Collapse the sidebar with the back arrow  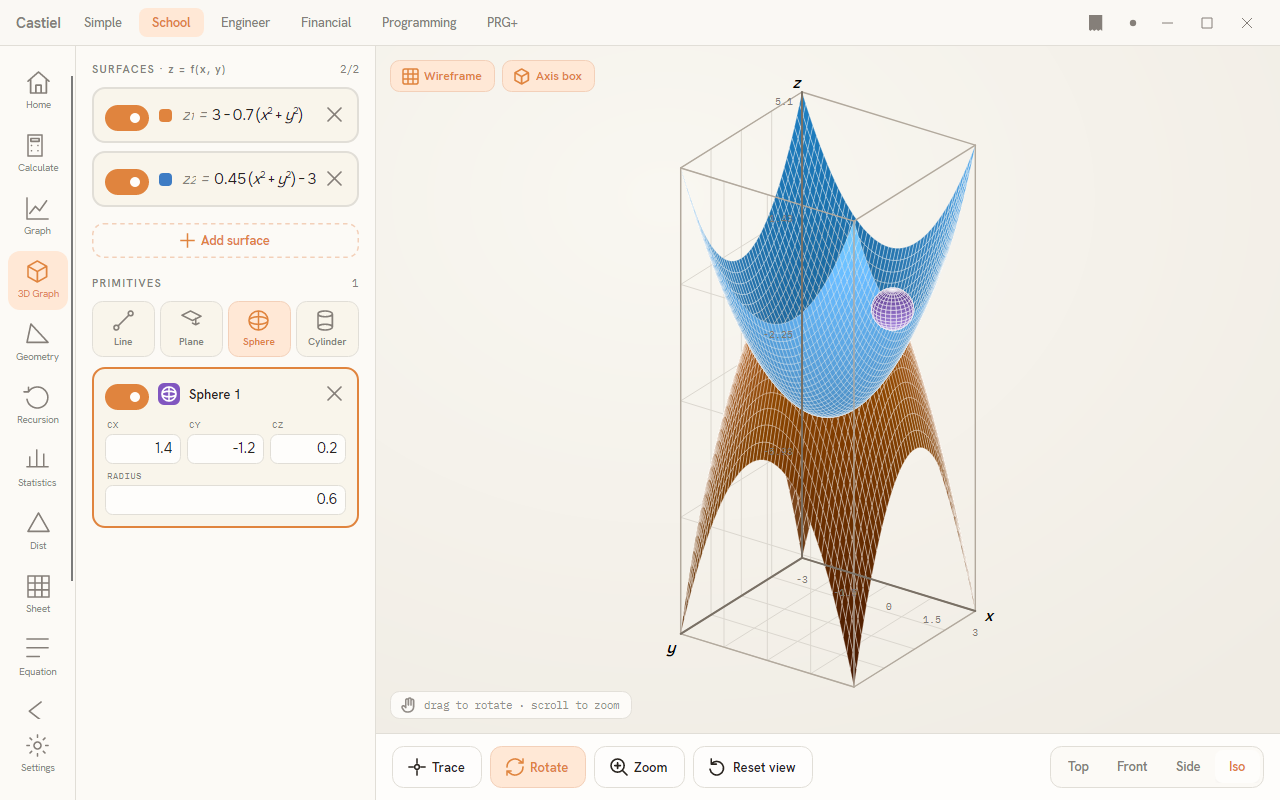click(35, 710)
